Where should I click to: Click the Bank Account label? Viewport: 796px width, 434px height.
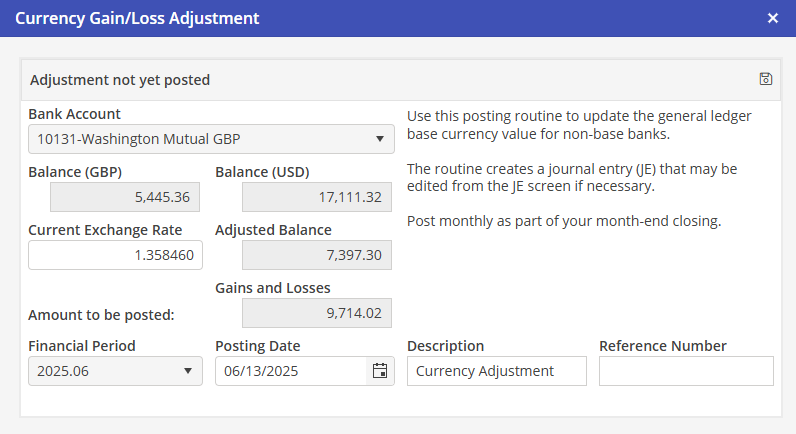point(74,114)
